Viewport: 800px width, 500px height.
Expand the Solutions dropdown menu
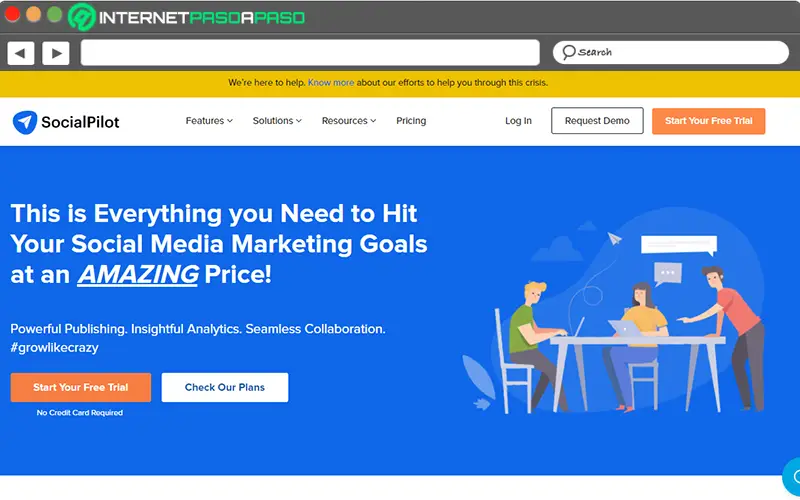(276, 121)
